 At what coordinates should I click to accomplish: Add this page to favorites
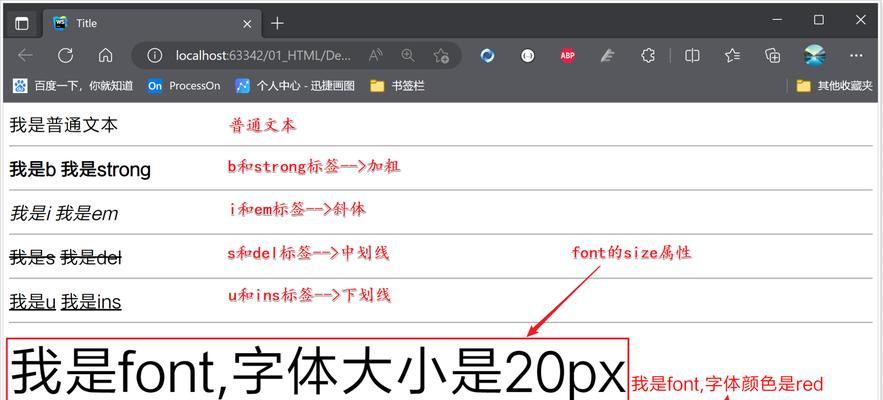(x=441, y=55)
